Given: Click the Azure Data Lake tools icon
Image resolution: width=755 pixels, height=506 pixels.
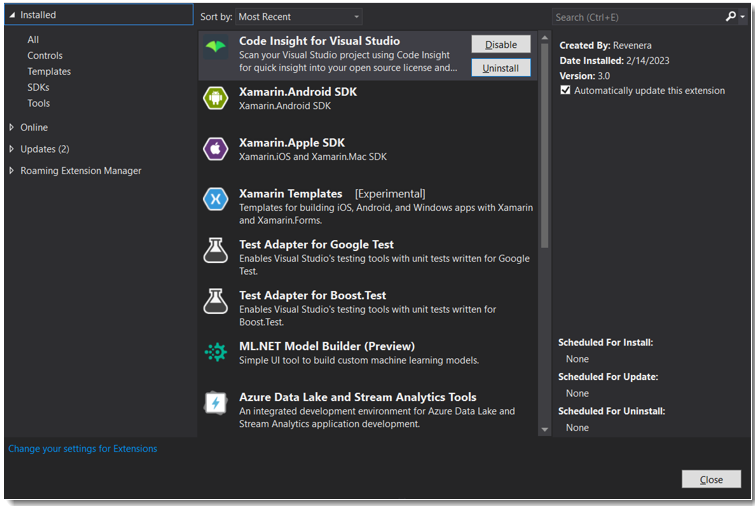Looking at the screenshot, I should pyautogui.click(x=216, y=403).
